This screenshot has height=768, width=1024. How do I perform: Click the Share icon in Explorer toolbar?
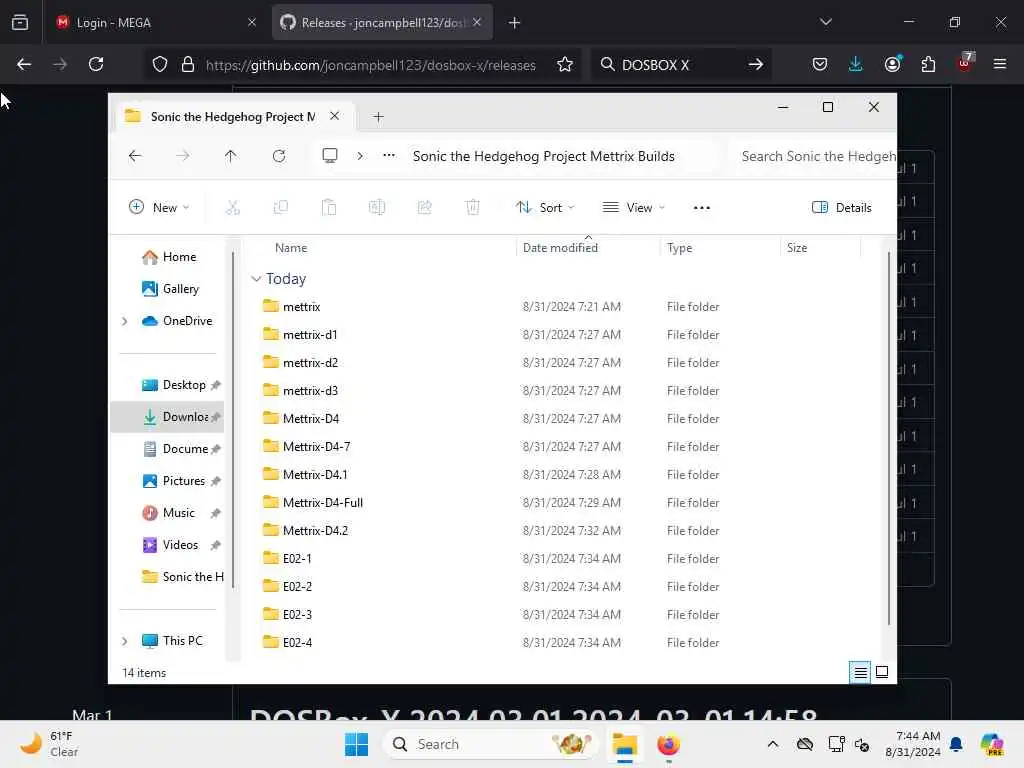tap(424, 208)
